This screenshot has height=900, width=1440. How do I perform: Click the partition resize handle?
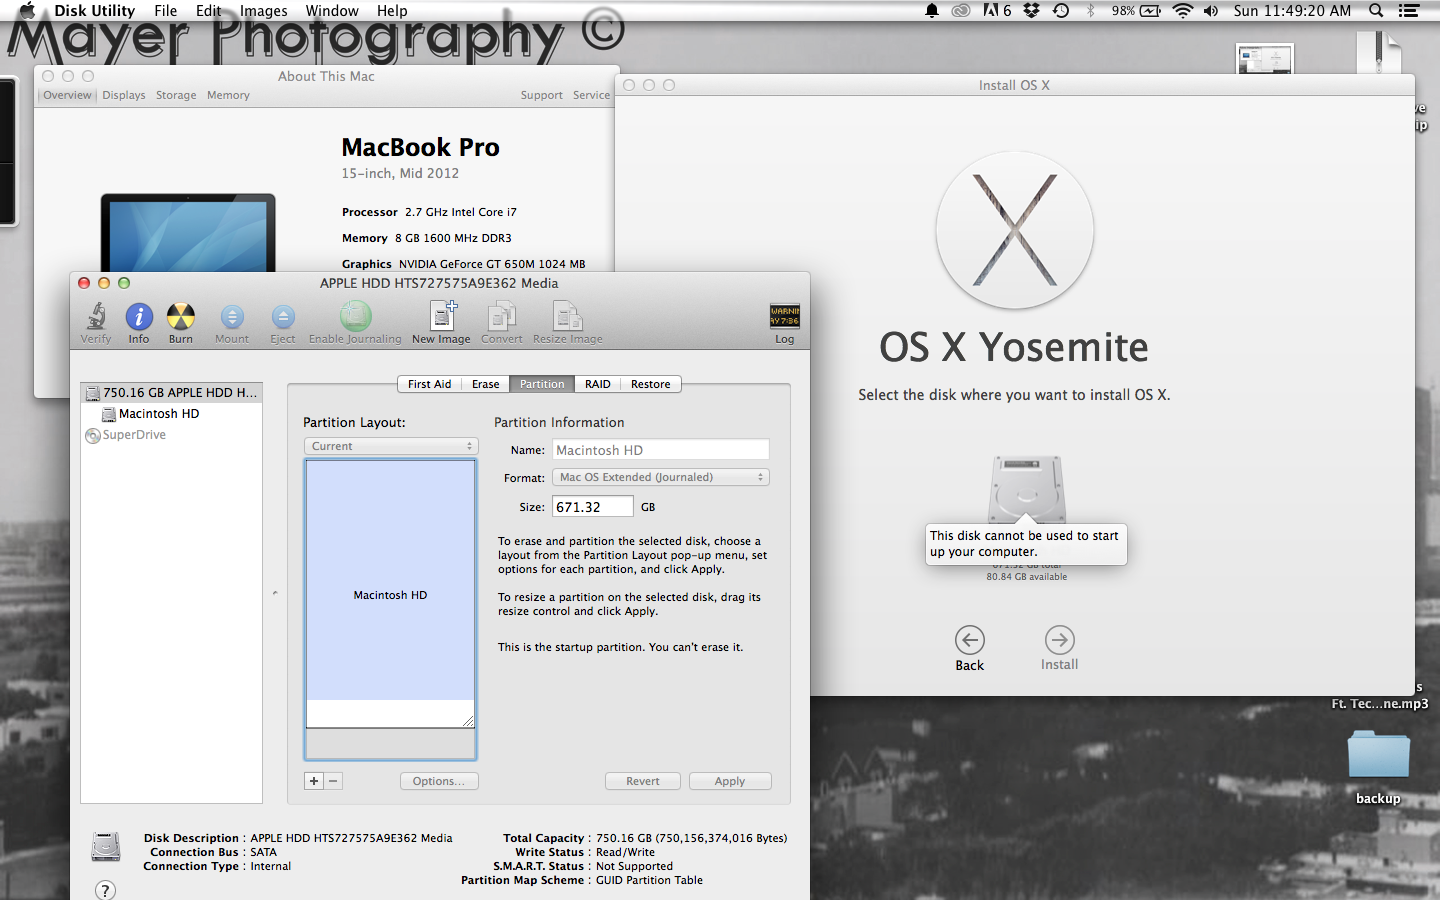coord(467,721)
